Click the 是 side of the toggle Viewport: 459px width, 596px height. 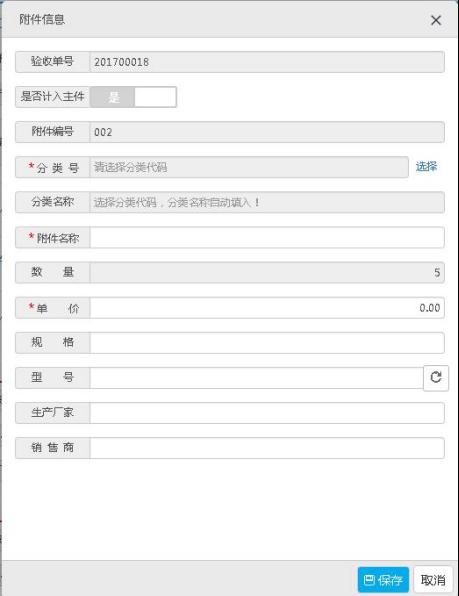(113, 97)
